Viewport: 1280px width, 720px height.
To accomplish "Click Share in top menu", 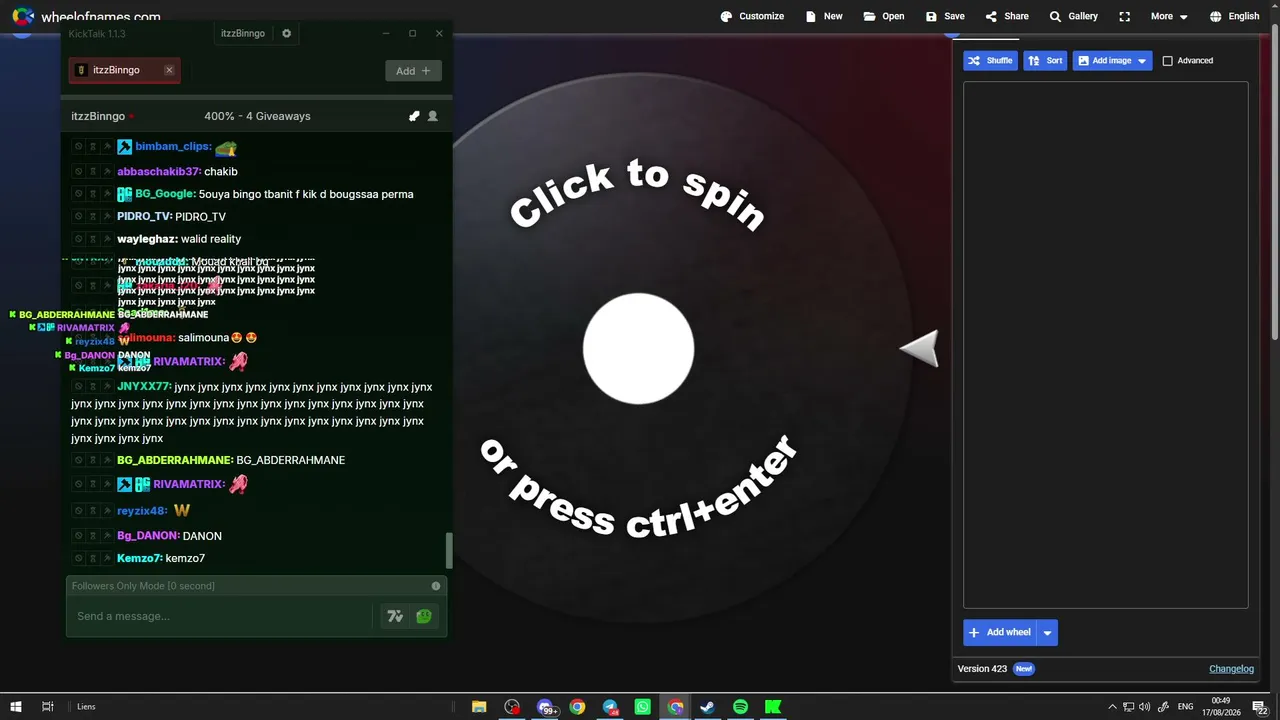I will (1006, 16).
